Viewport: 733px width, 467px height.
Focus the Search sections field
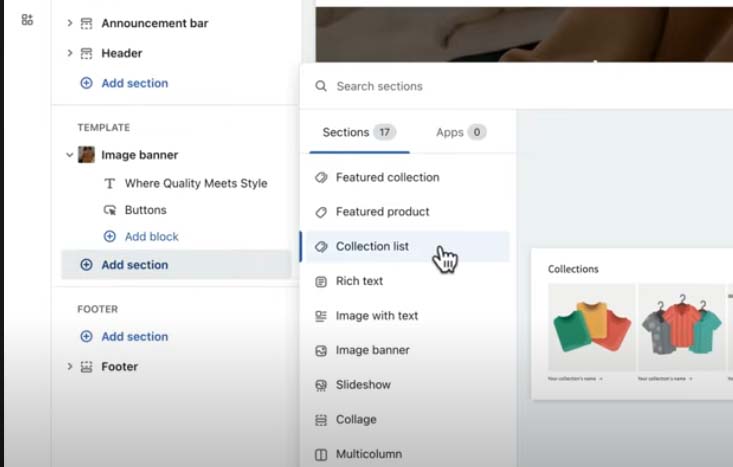(420, 86)
